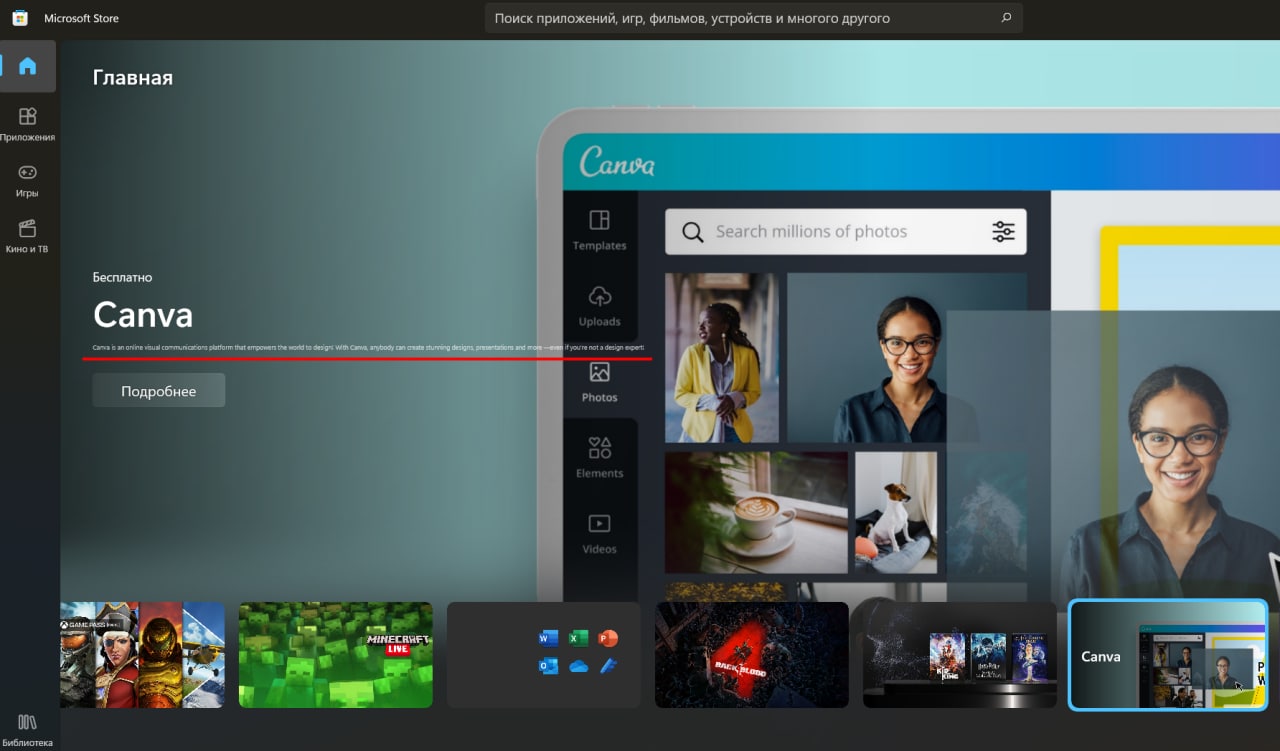Click the Подробнее button

[159, 391]
